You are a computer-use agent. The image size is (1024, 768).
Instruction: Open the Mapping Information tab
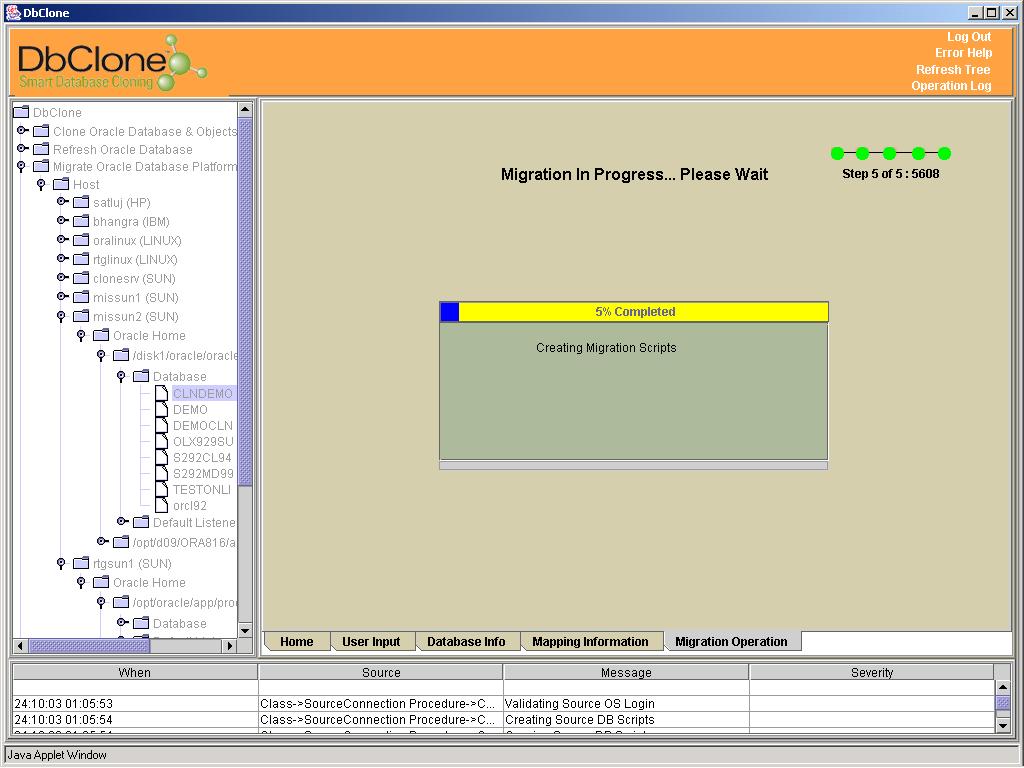point(590,641)
